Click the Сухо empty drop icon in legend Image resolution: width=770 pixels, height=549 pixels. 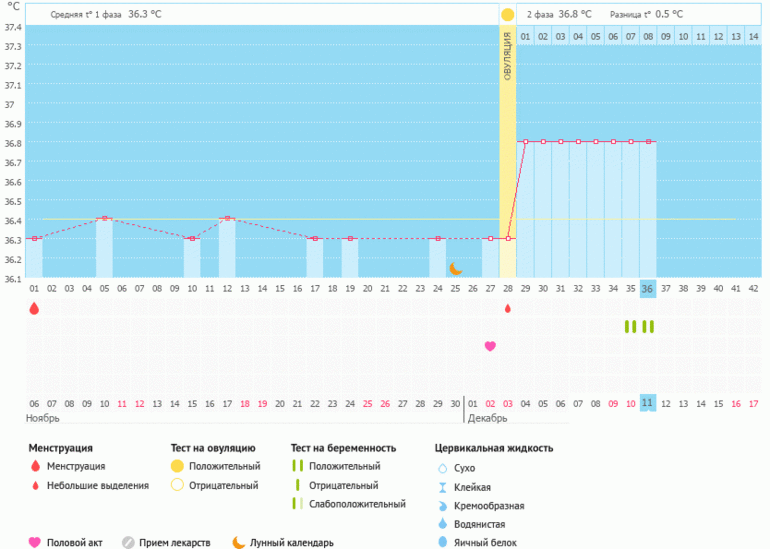pyautogui.click(x=442, y=468)
